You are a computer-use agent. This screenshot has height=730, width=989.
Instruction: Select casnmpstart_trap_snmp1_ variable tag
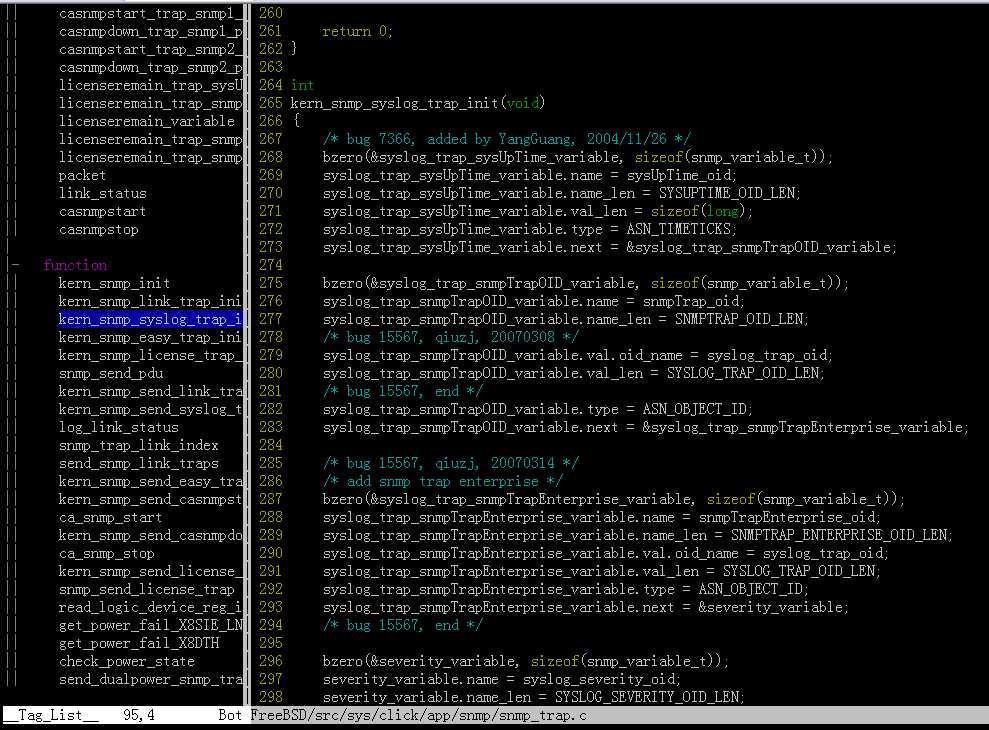pyautogui.click(x=150, y=13)
